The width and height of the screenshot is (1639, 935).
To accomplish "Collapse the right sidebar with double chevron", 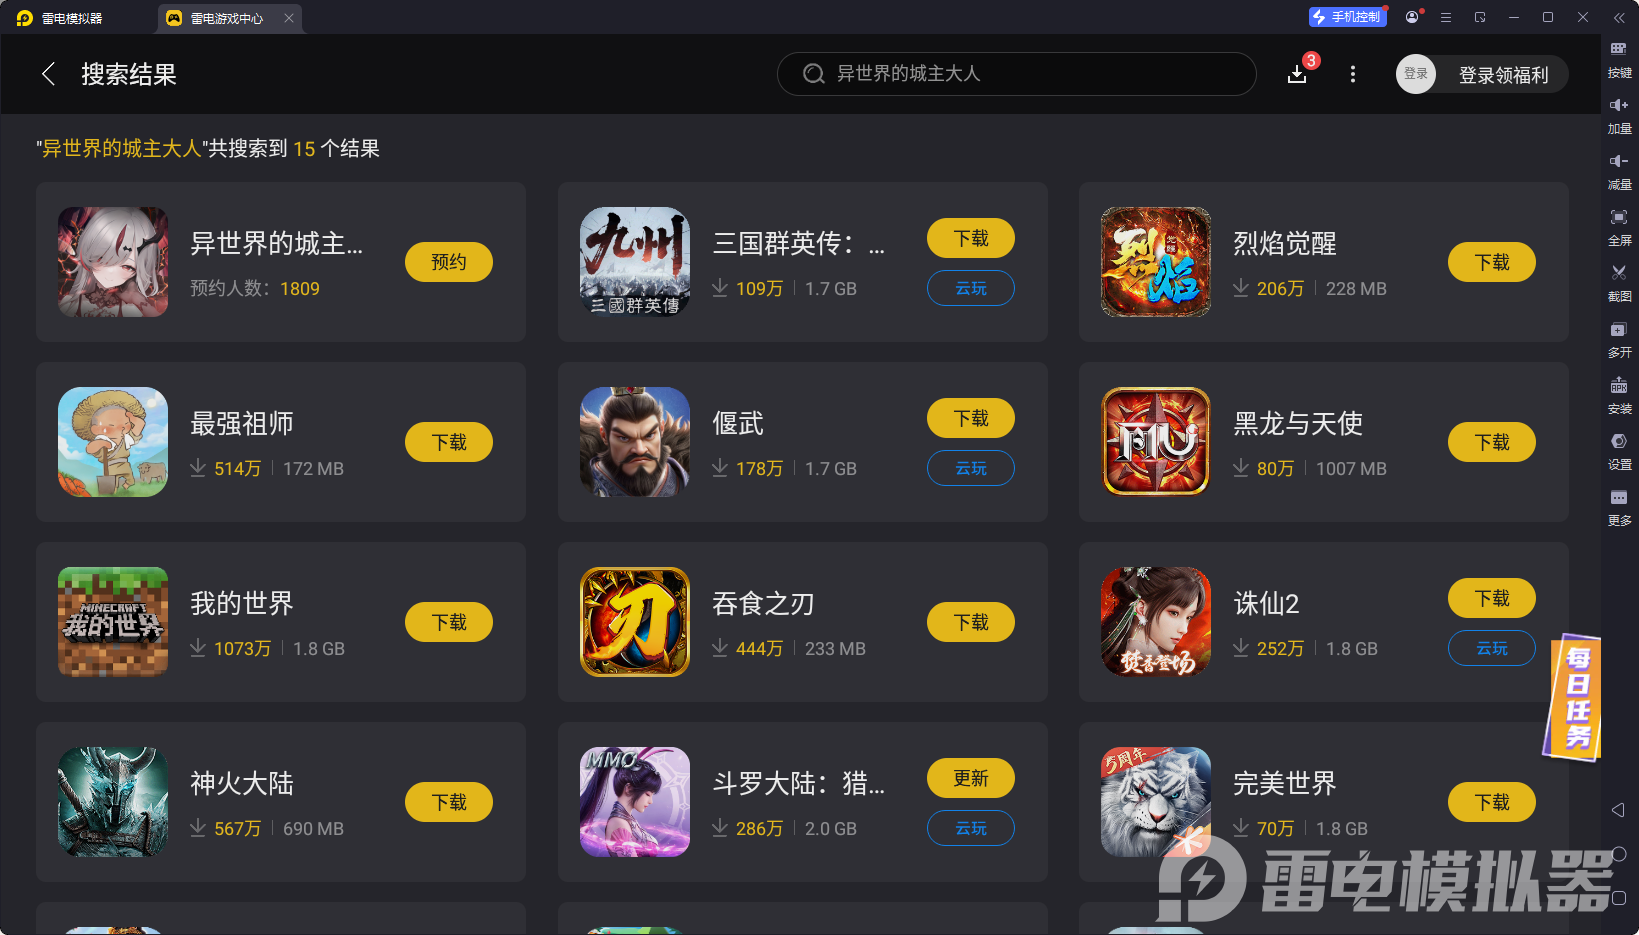I will (1619, 18).
